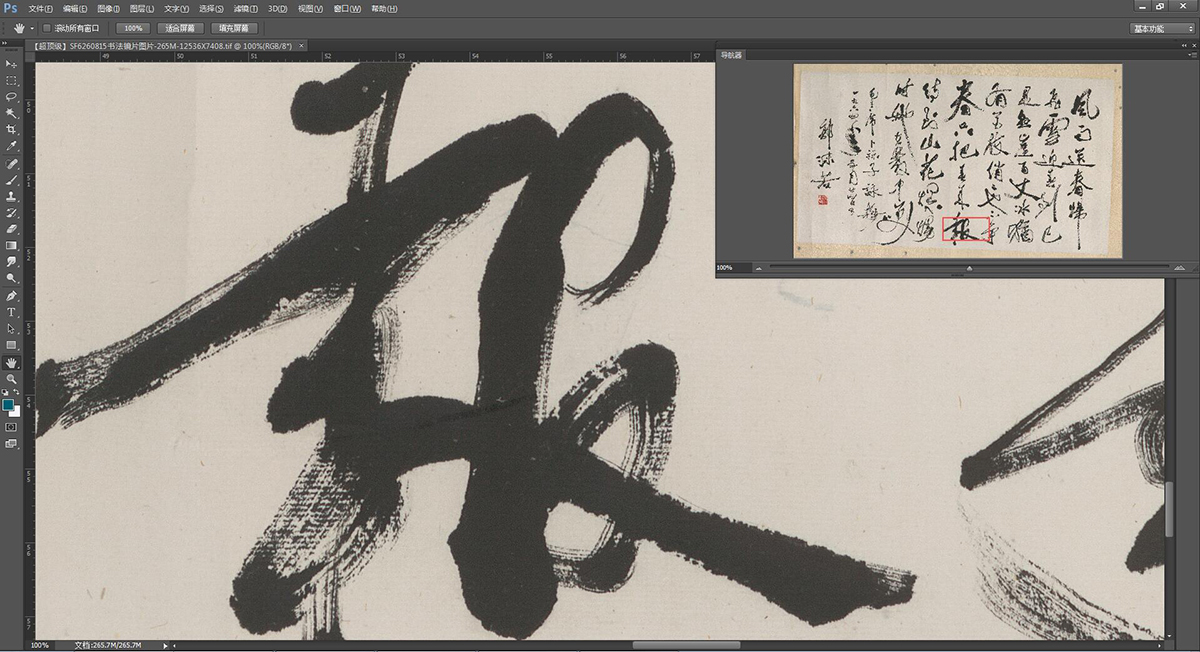Select the Pen tool
The image size is (1200, 652).
pos(11,296)
